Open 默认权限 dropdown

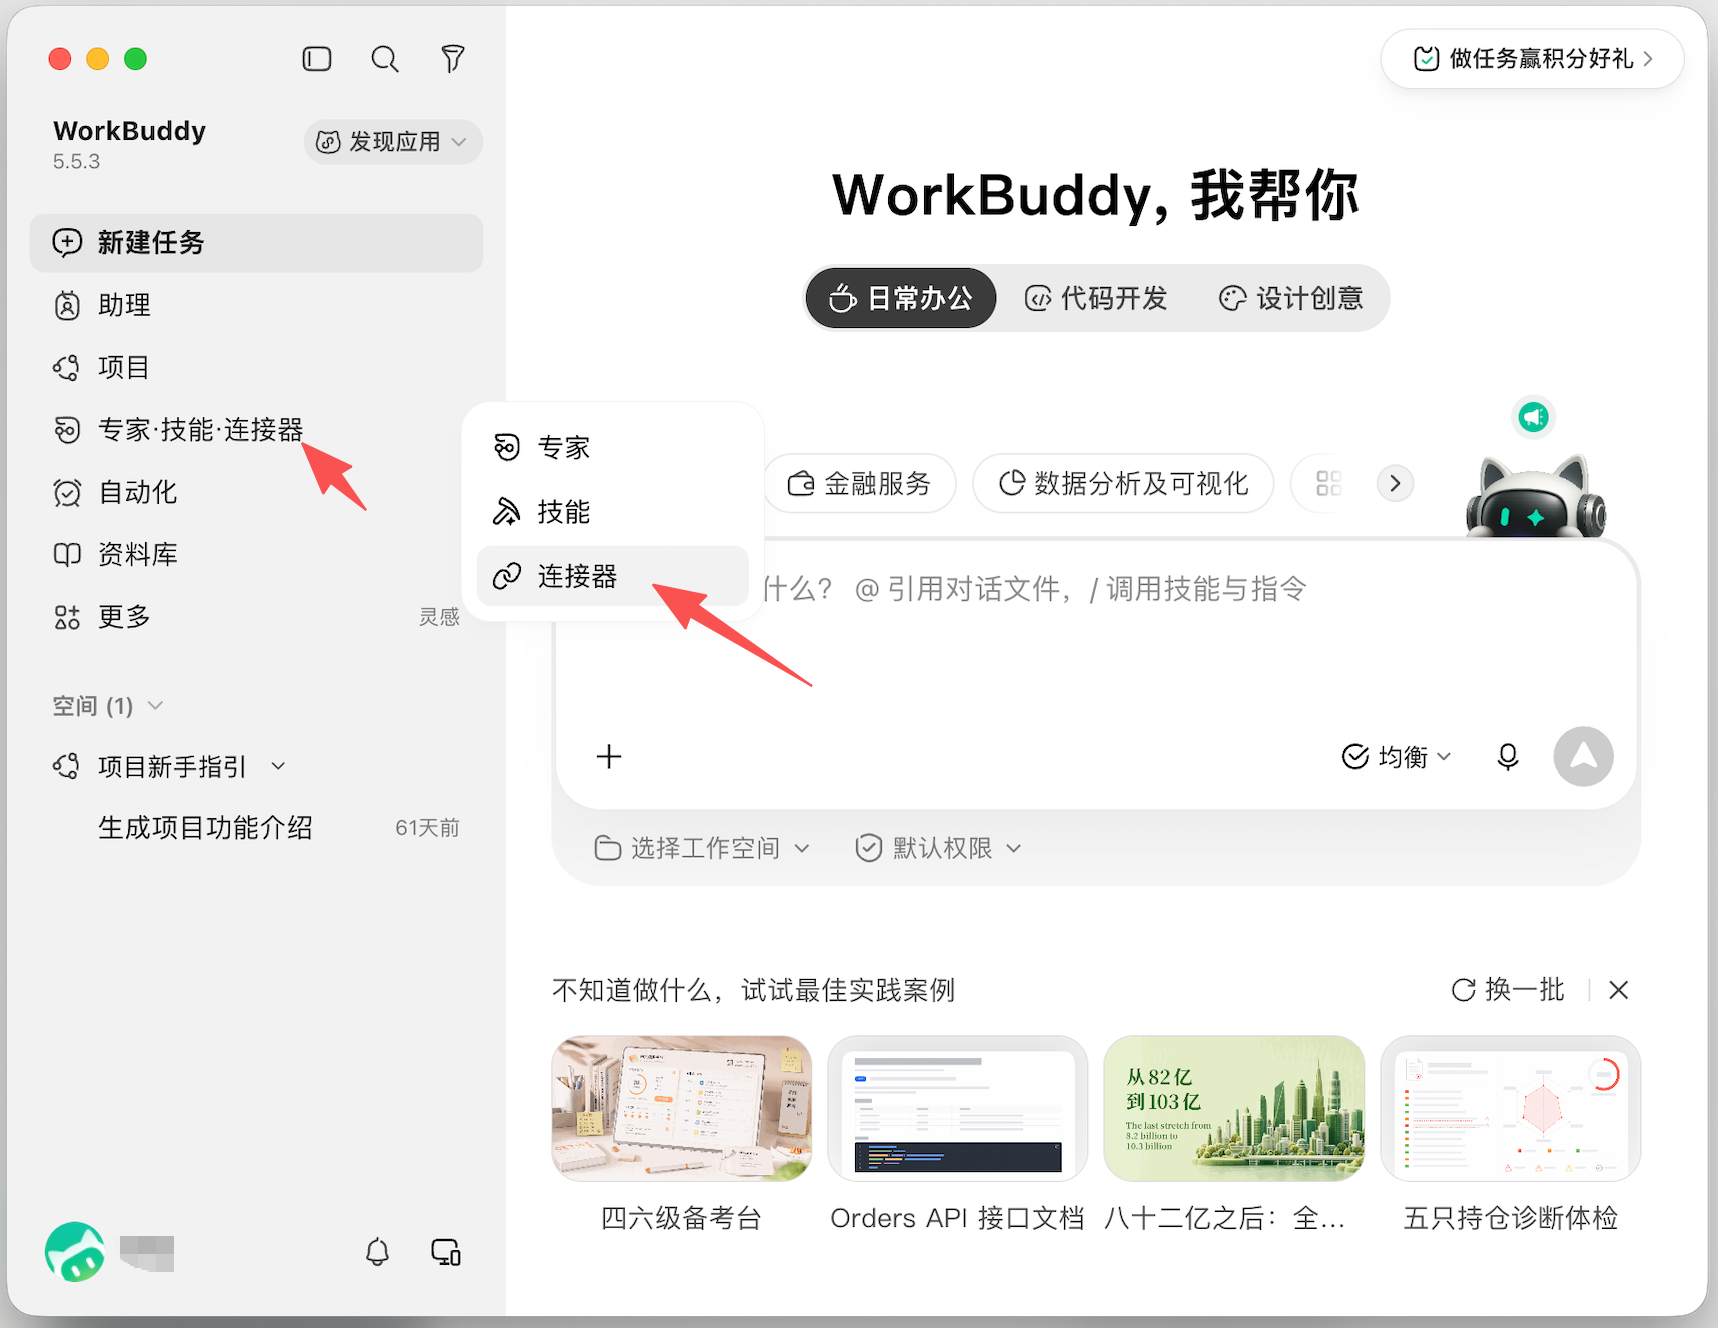pyautogui.click(x=938, y=848)
